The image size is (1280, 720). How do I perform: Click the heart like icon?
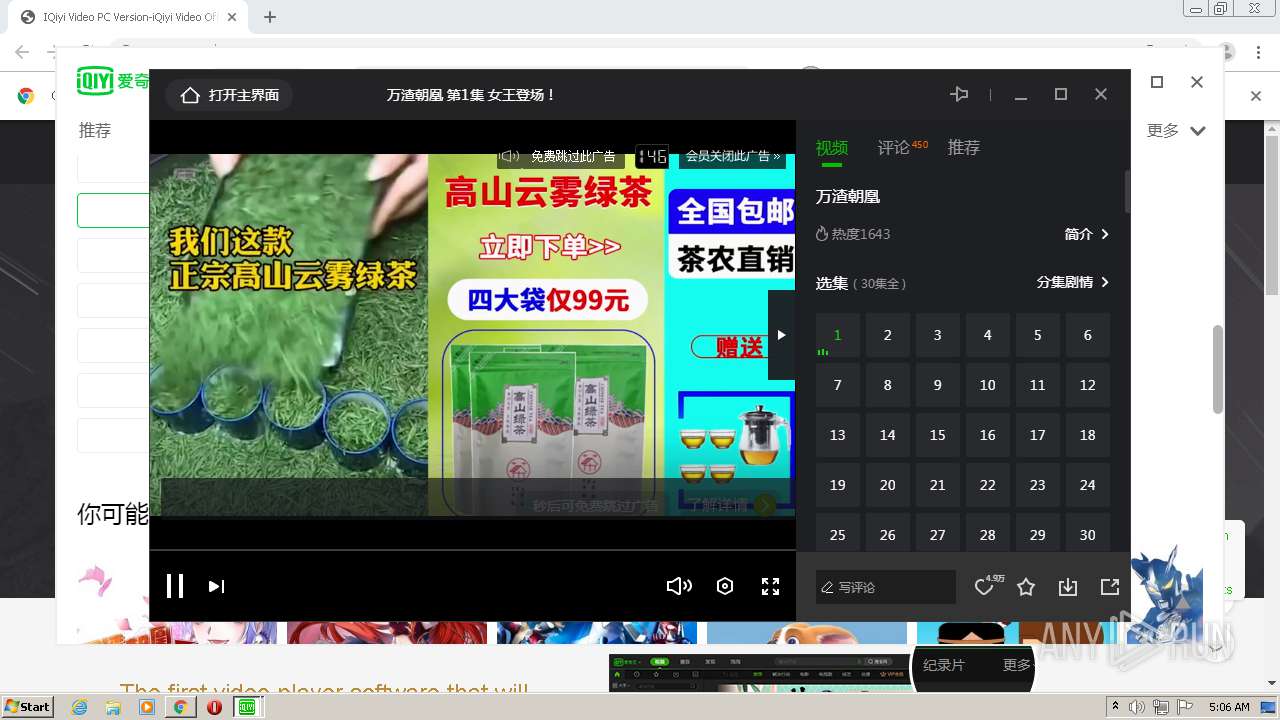click(x=985, y=587)
